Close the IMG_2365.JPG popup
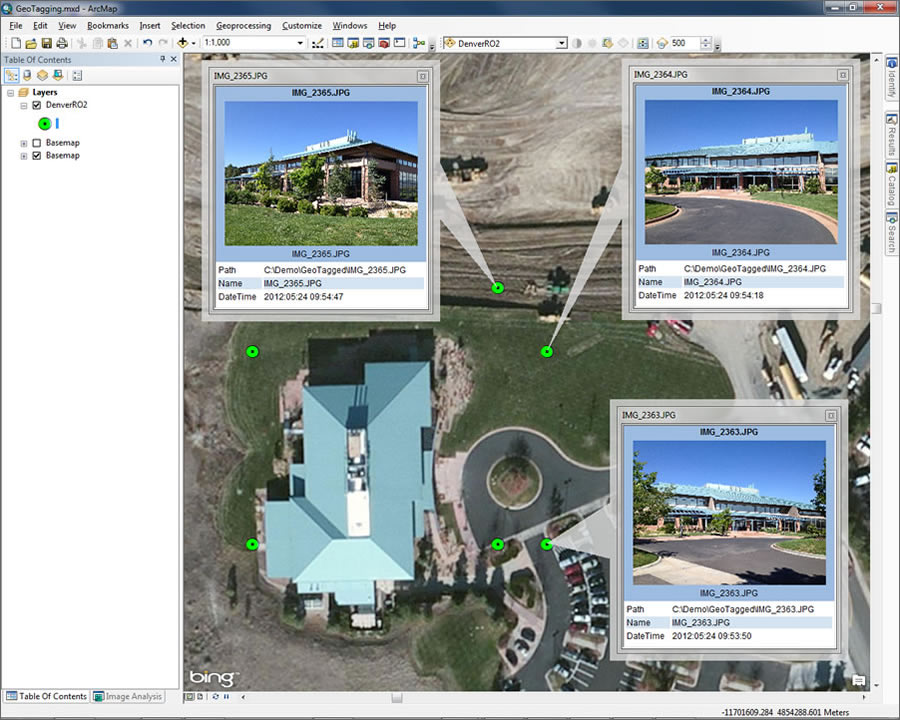 pos(423,76)
